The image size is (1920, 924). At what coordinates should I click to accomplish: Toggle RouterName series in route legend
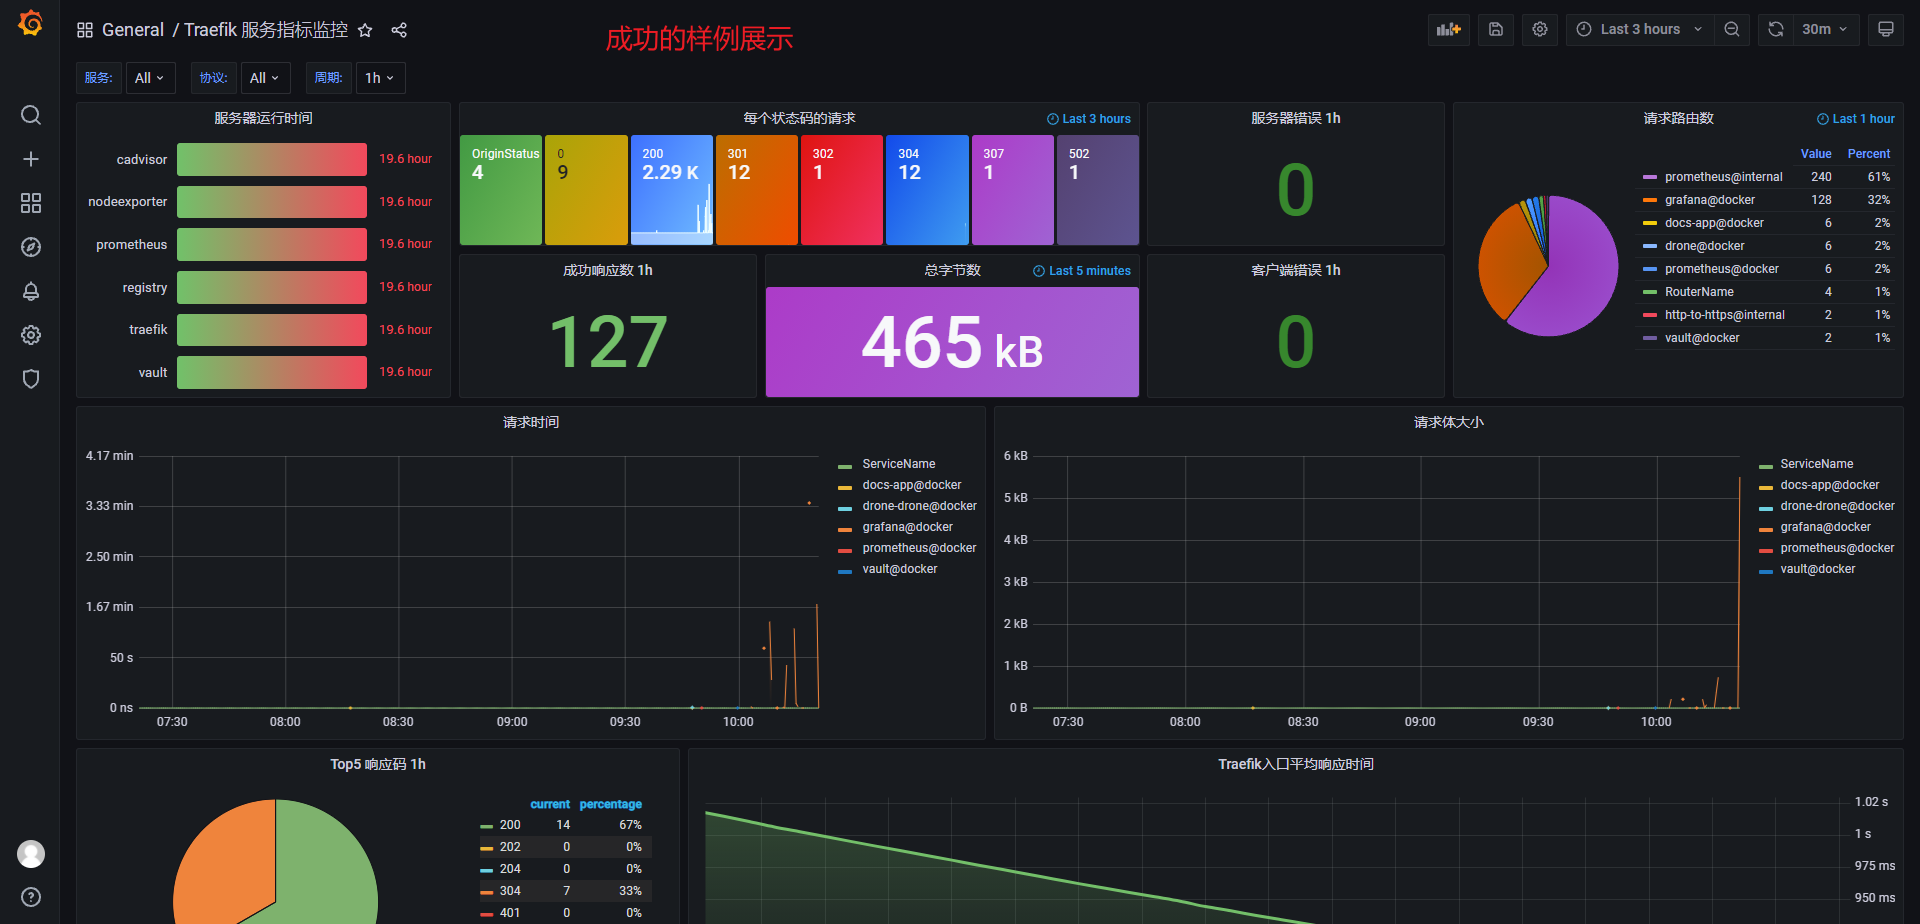click(x=1699, y=292)
